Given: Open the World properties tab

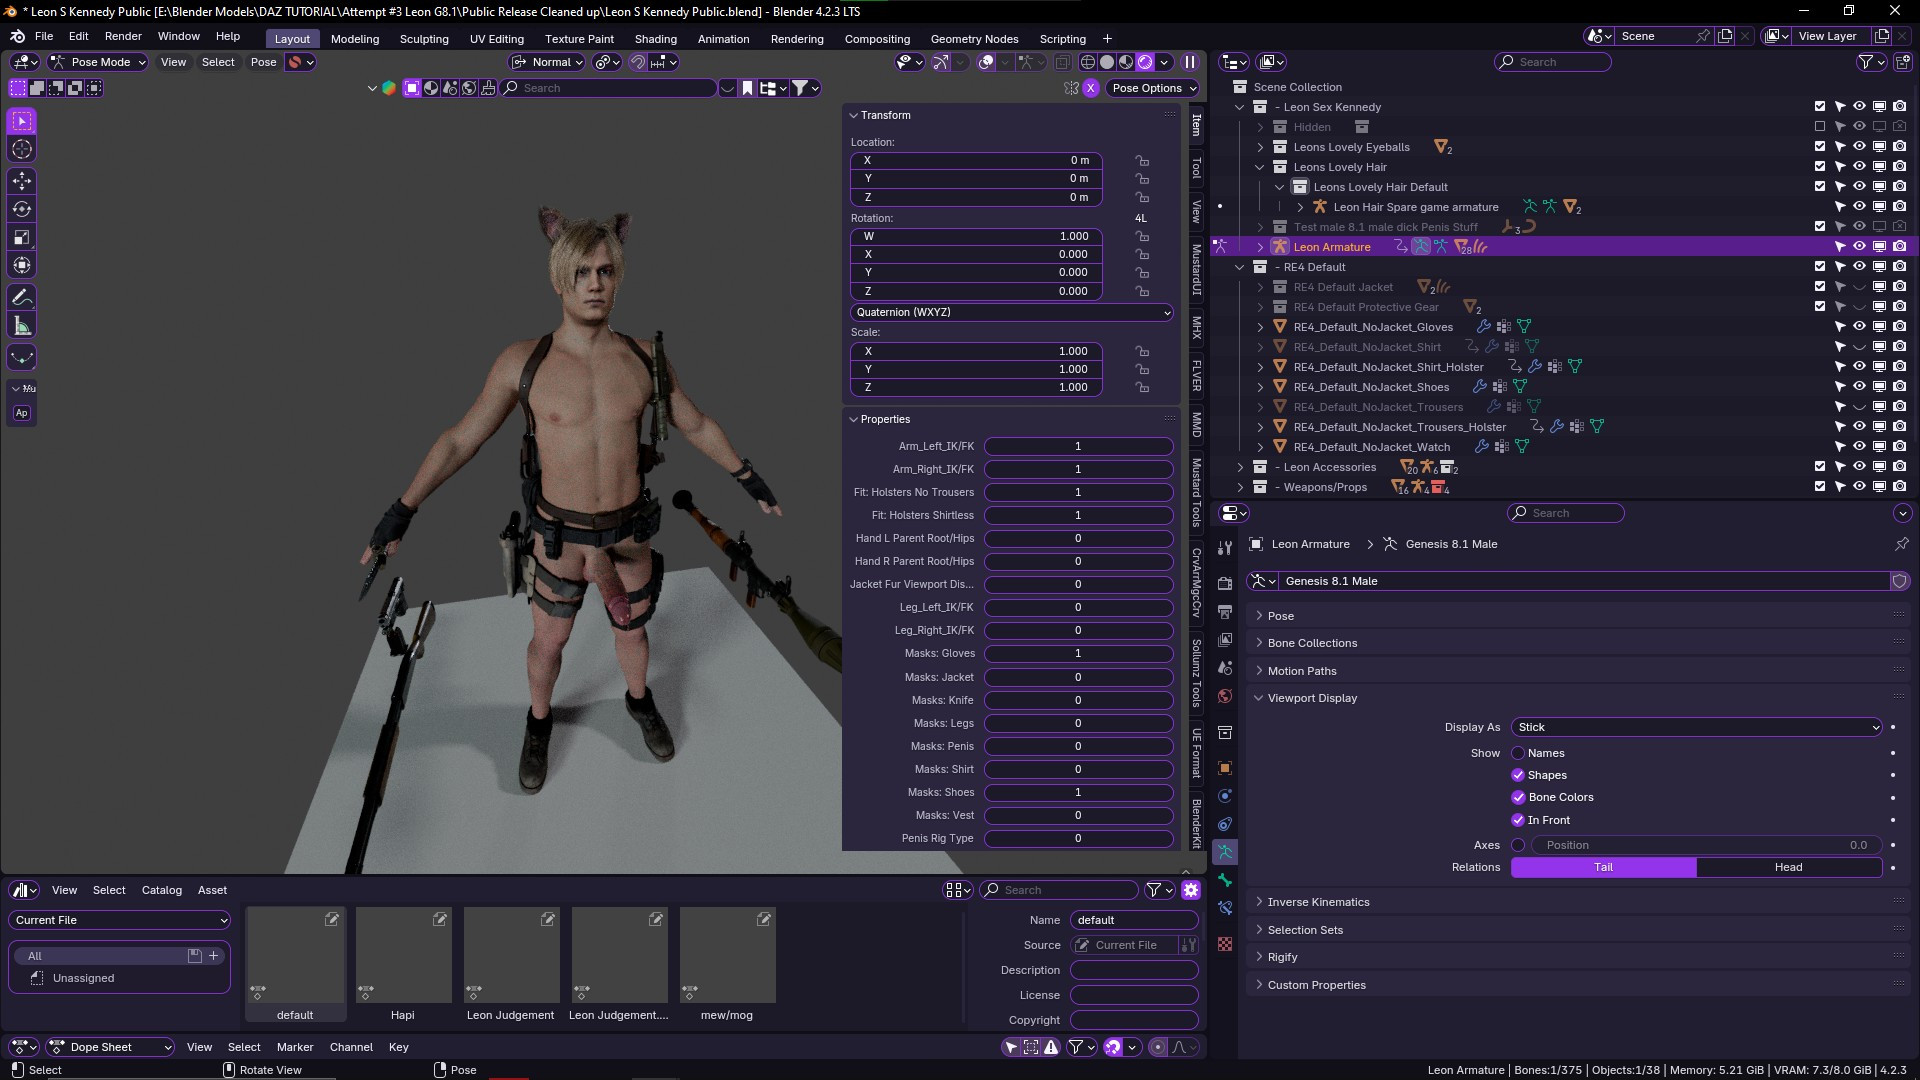Looking at the screenshot, I should (1225, 696).
